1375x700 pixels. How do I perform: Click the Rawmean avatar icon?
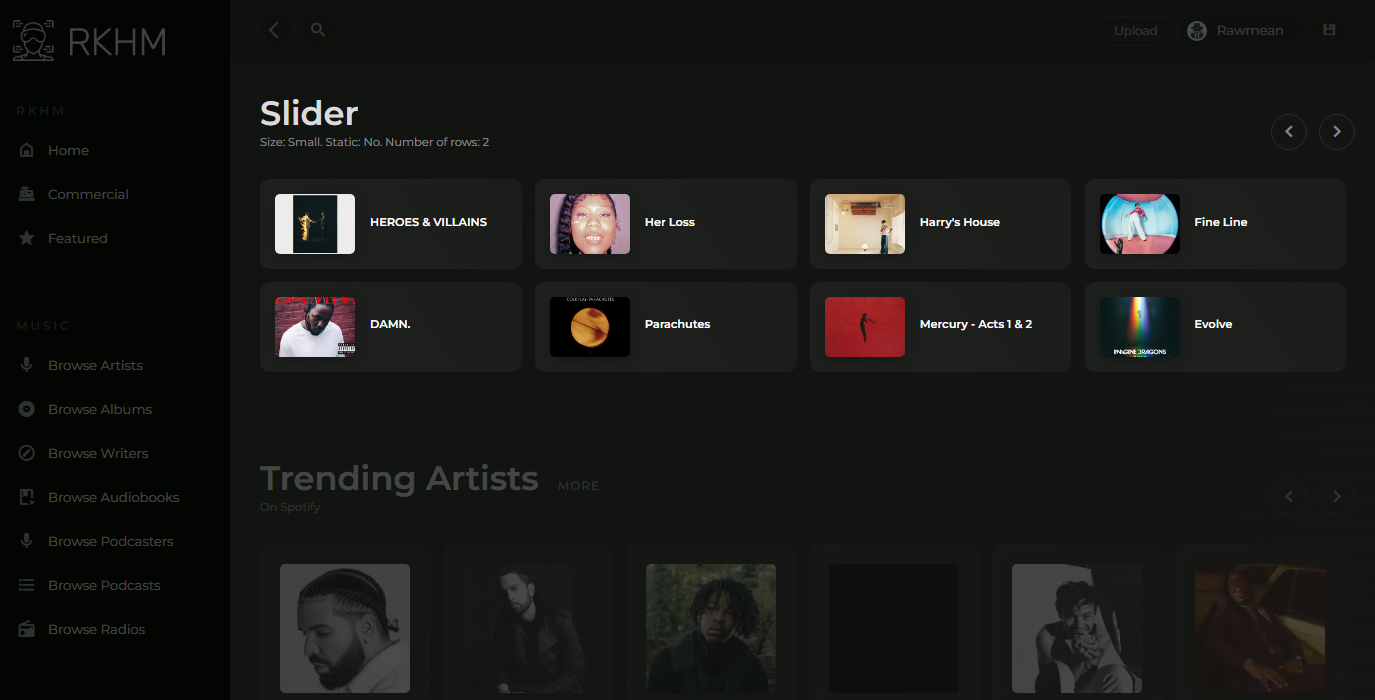(x=1197, y=31)
